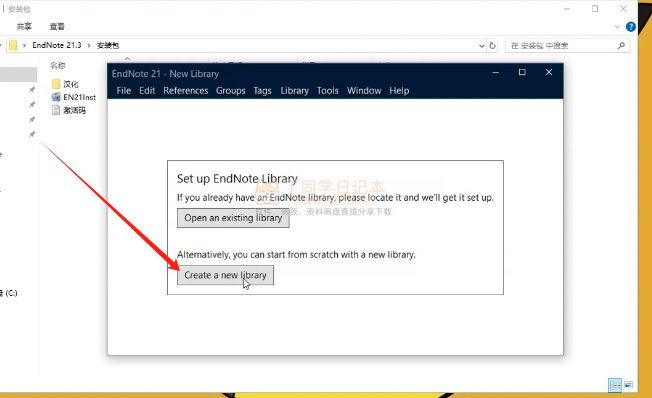Open the Library menu
This screenshot has height=398, width=652.
(294, 91)
